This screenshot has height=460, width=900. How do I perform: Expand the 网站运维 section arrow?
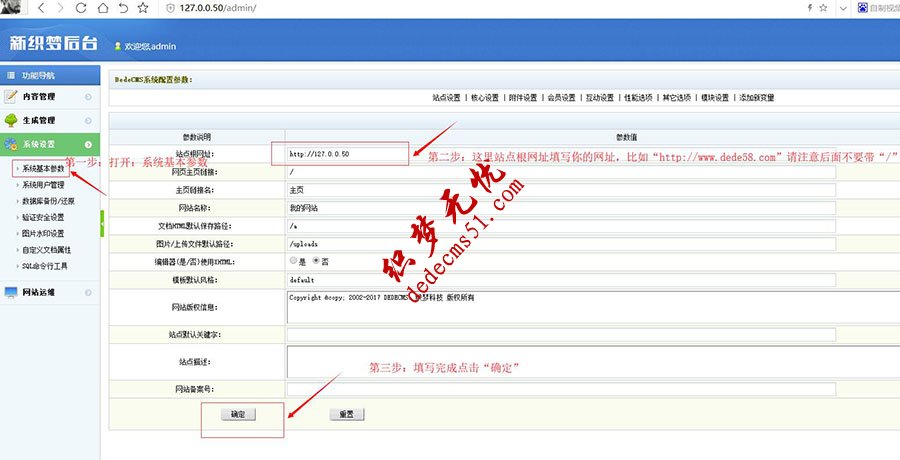(88, 293)
